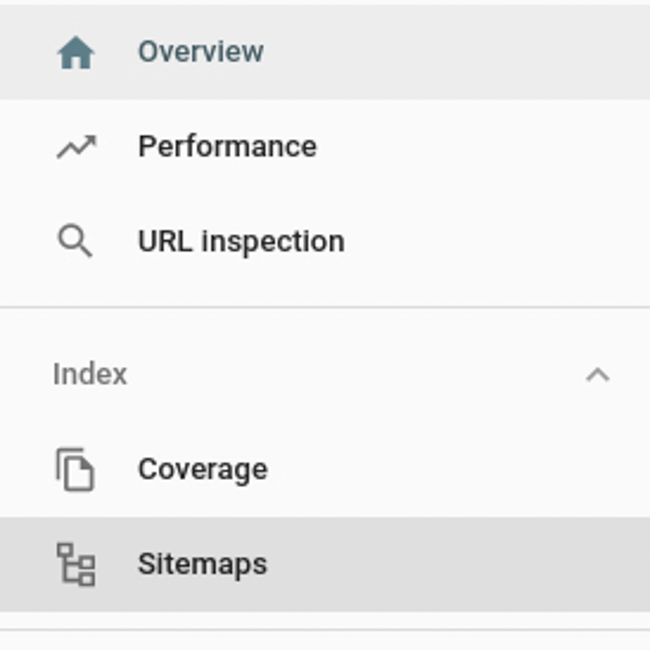Viewport: 650px width, 650px height.
Task: Navigate to the Sitemaps text label
Action: tap(202, 564)
